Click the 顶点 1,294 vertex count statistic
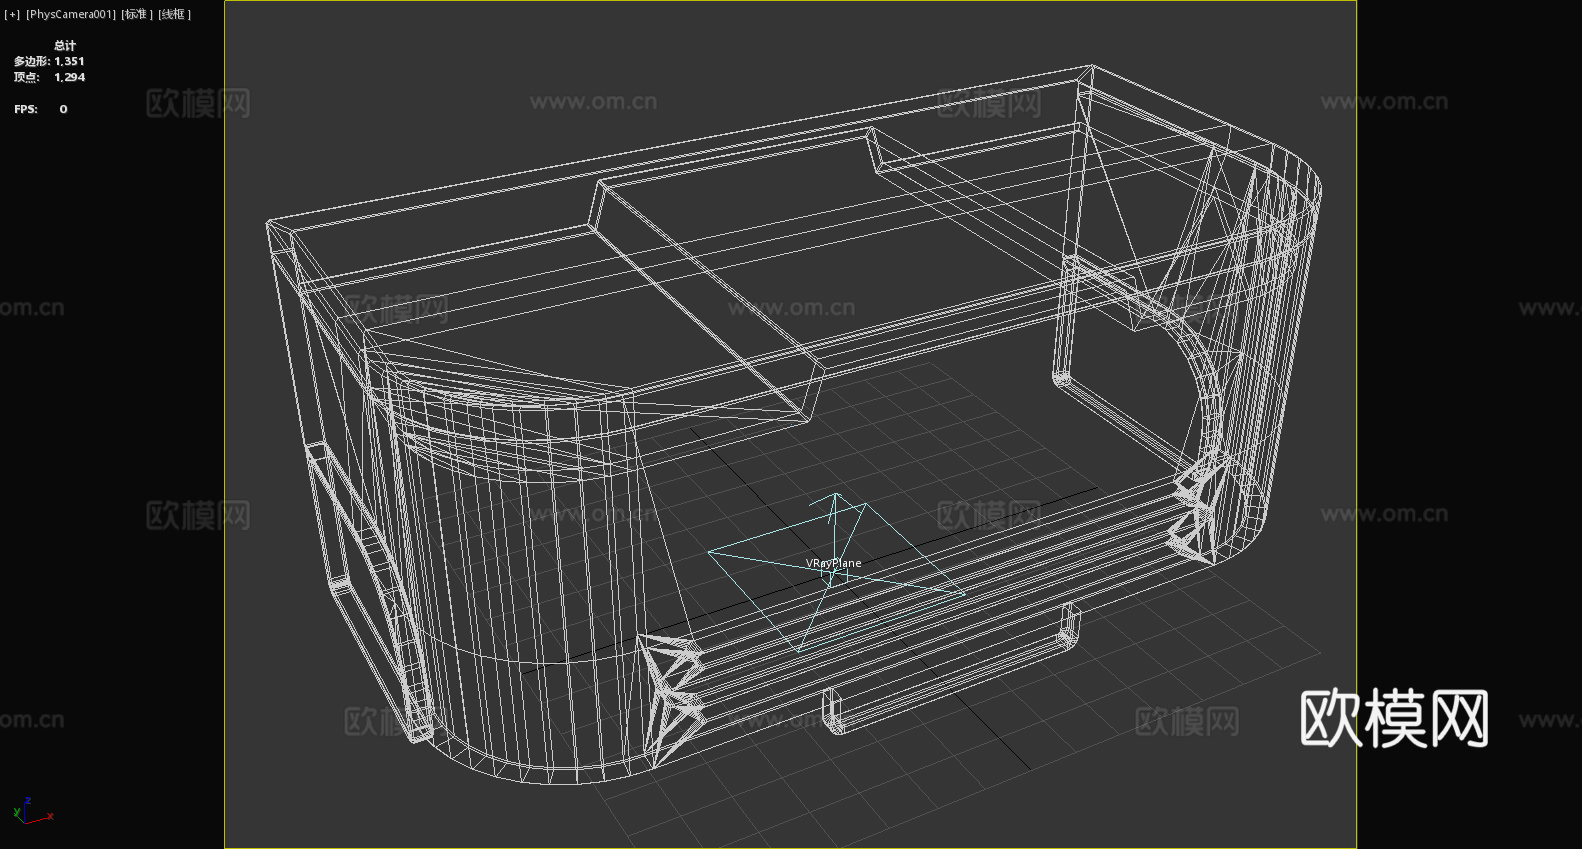 click(x=49, y=77)
